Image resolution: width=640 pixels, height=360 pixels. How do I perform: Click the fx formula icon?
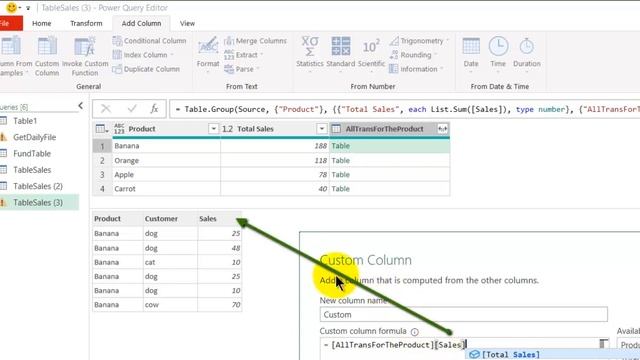(x=154, y=109)
